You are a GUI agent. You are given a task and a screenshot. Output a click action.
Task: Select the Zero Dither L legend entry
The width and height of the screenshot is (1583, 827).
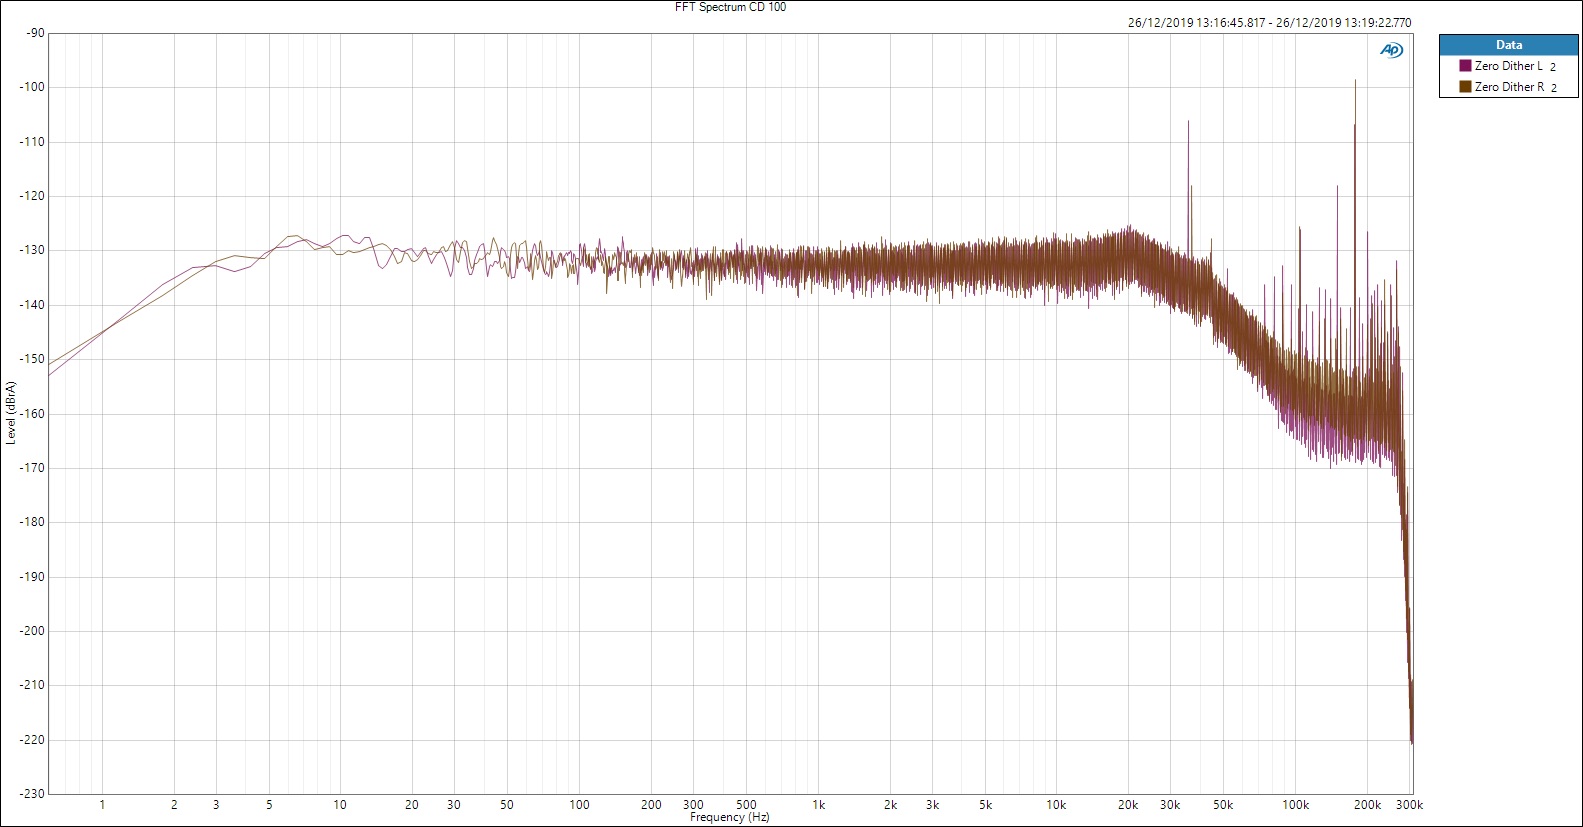(x=1508, y=66)
